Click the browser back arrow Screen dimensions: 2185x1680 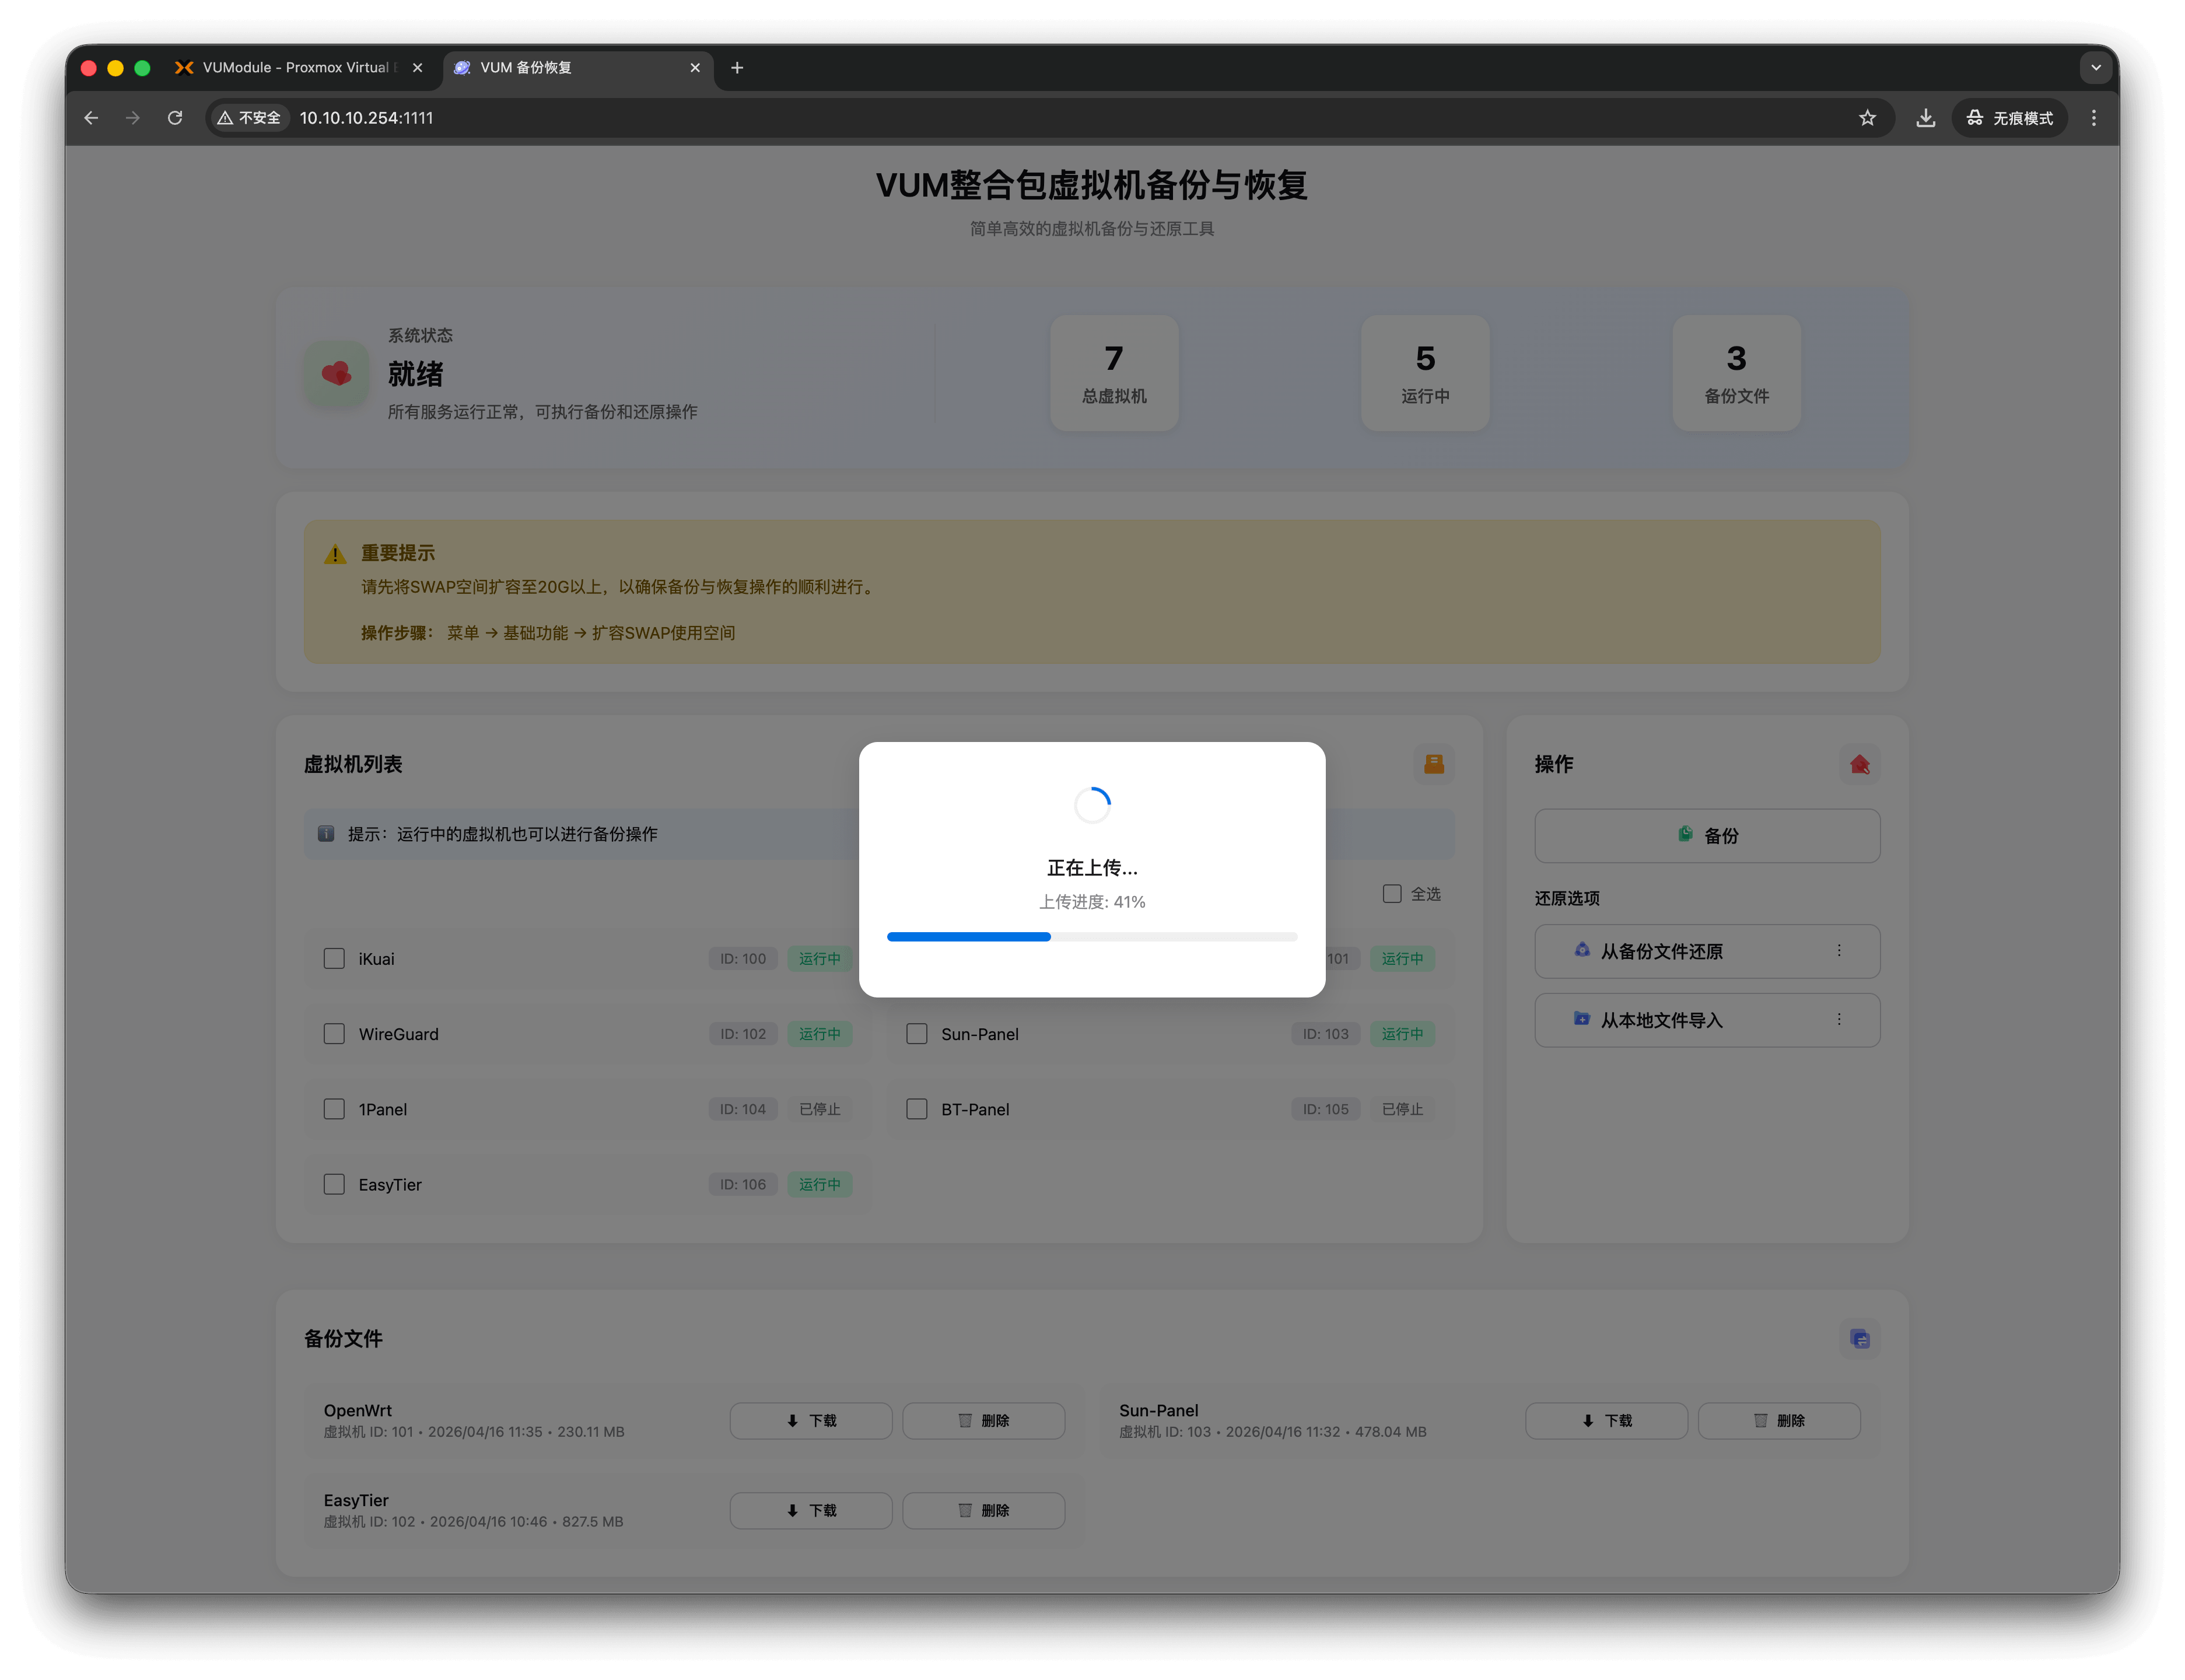[x=91, y=118]
